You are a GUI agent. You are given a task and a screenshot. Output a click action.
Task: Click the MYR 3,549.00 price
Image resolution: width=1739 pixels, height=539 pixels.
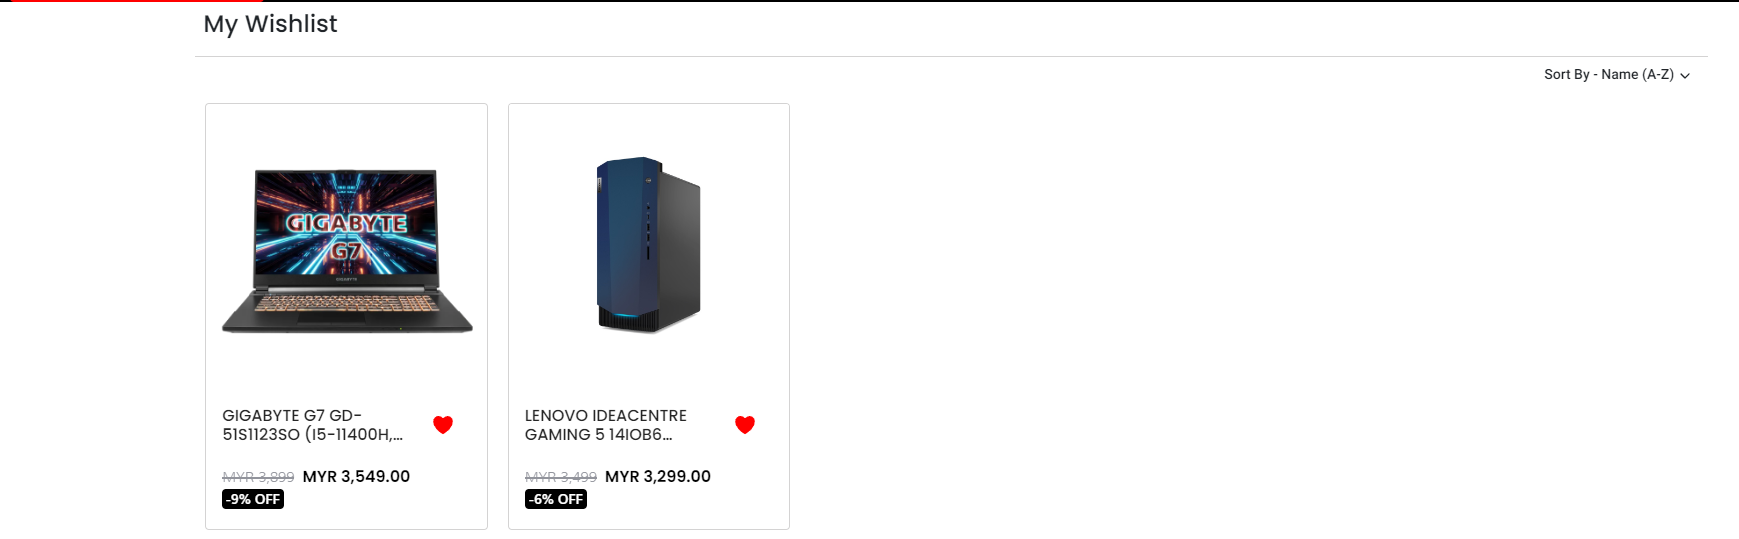(356, 477)
